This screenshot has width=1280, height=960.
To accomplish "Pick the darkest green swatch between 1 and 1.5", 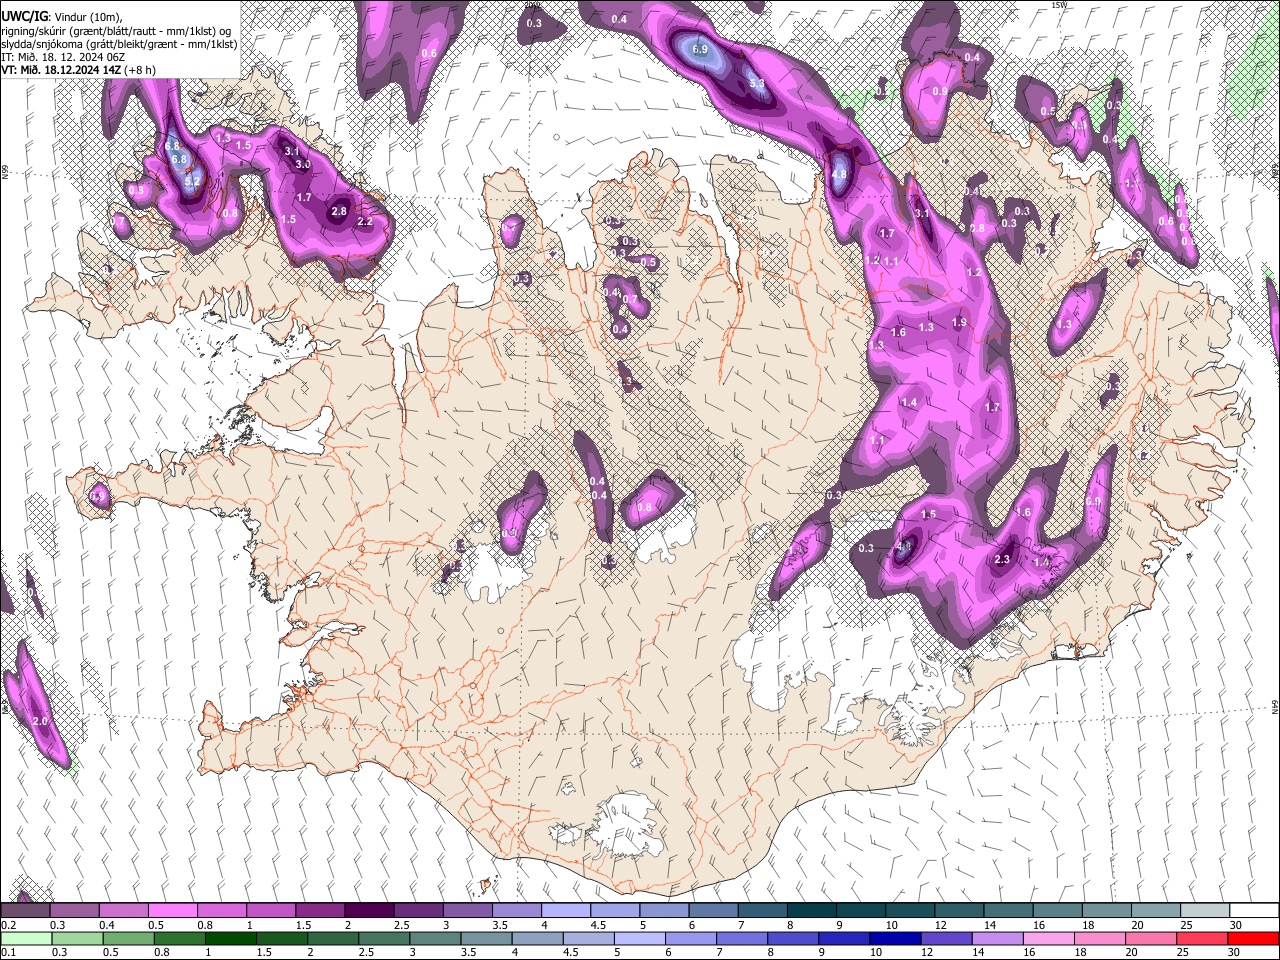I will [x=231, y=938].
